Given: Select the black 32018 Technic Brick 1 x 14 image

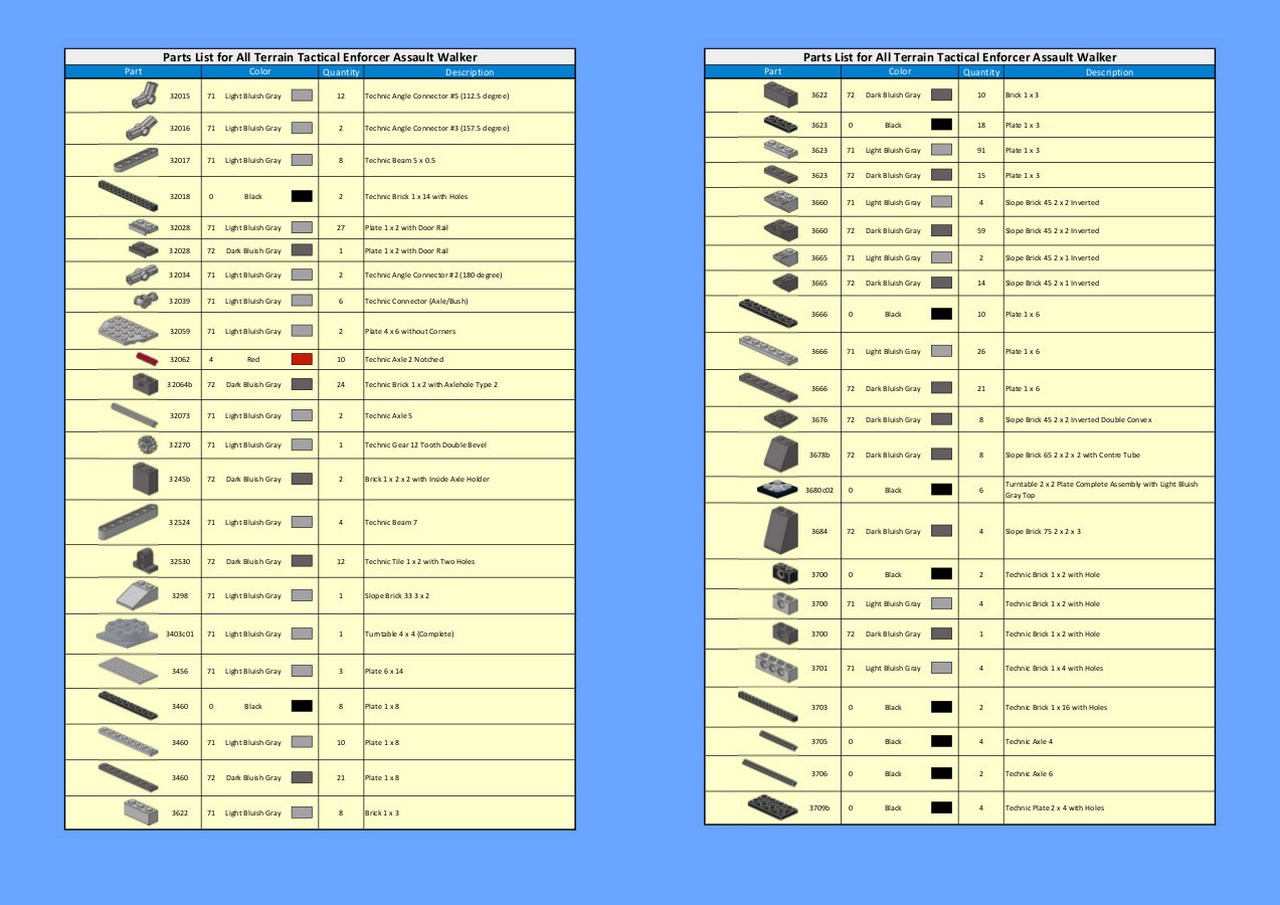Looking at the screenshot, I should (x=128, y=196).
